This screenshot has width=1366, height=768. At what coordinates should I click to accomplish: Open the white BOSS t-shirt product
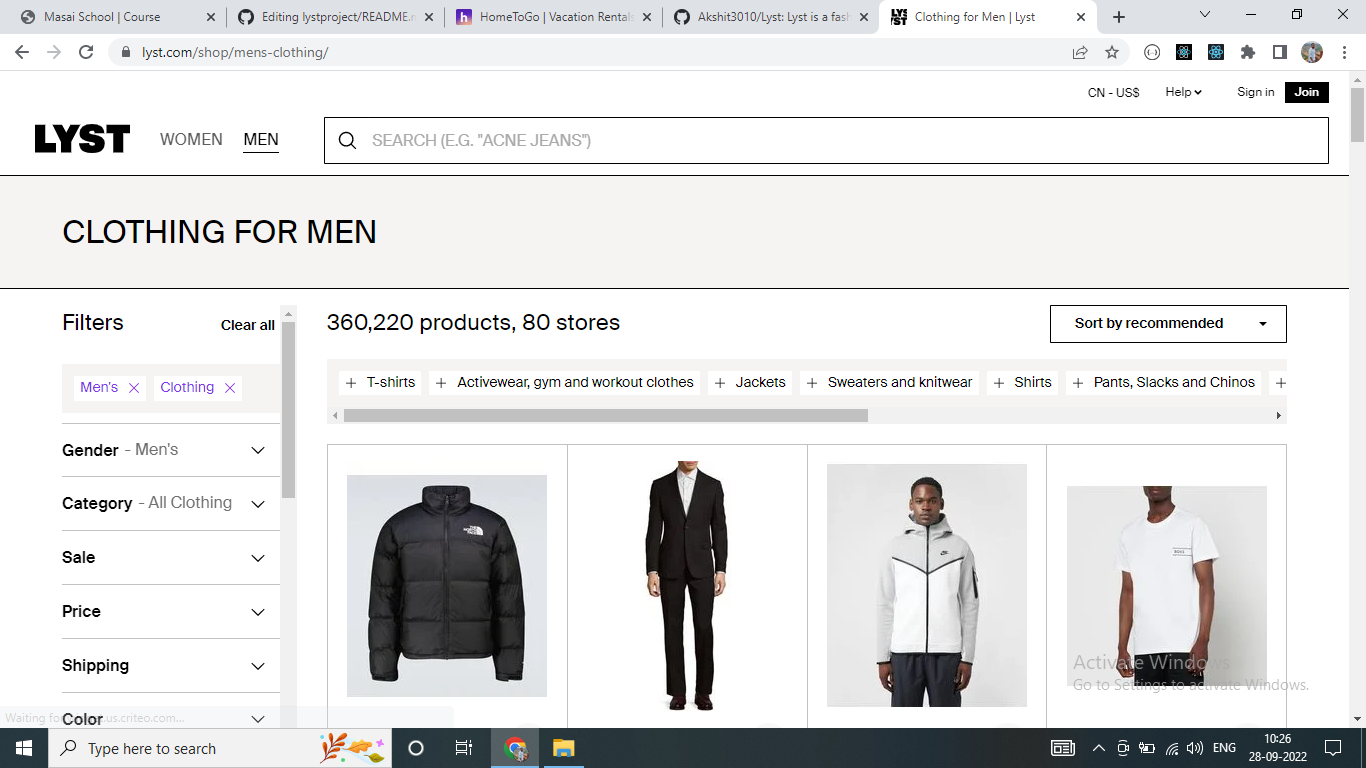(1167, 586)
